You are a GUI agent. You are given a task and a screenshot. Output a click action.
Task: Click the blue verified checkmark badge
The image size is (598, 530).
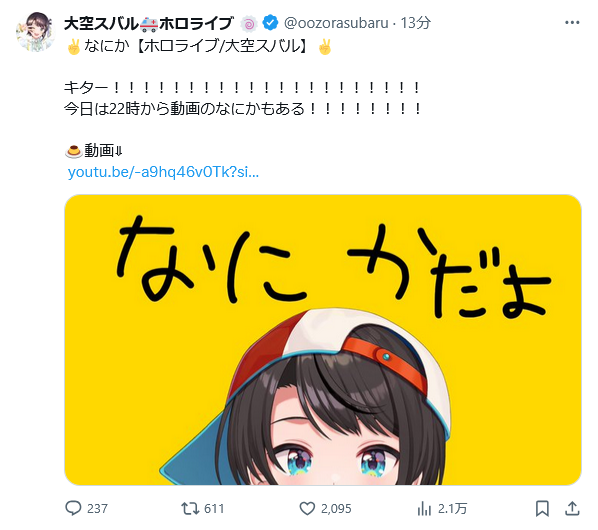coord(270,23)
